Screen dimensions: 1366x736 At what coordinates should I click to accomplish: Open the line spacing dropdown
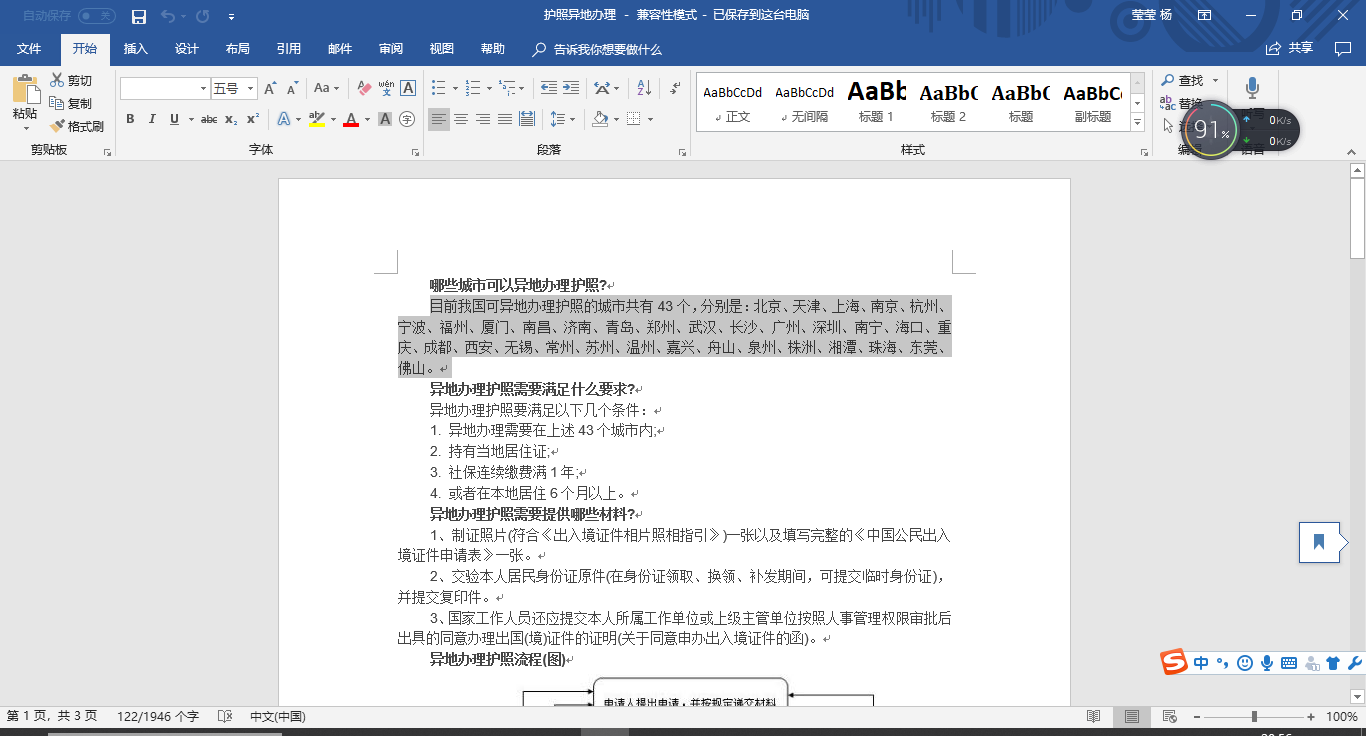pyautogui.click(x=563, y=119)
